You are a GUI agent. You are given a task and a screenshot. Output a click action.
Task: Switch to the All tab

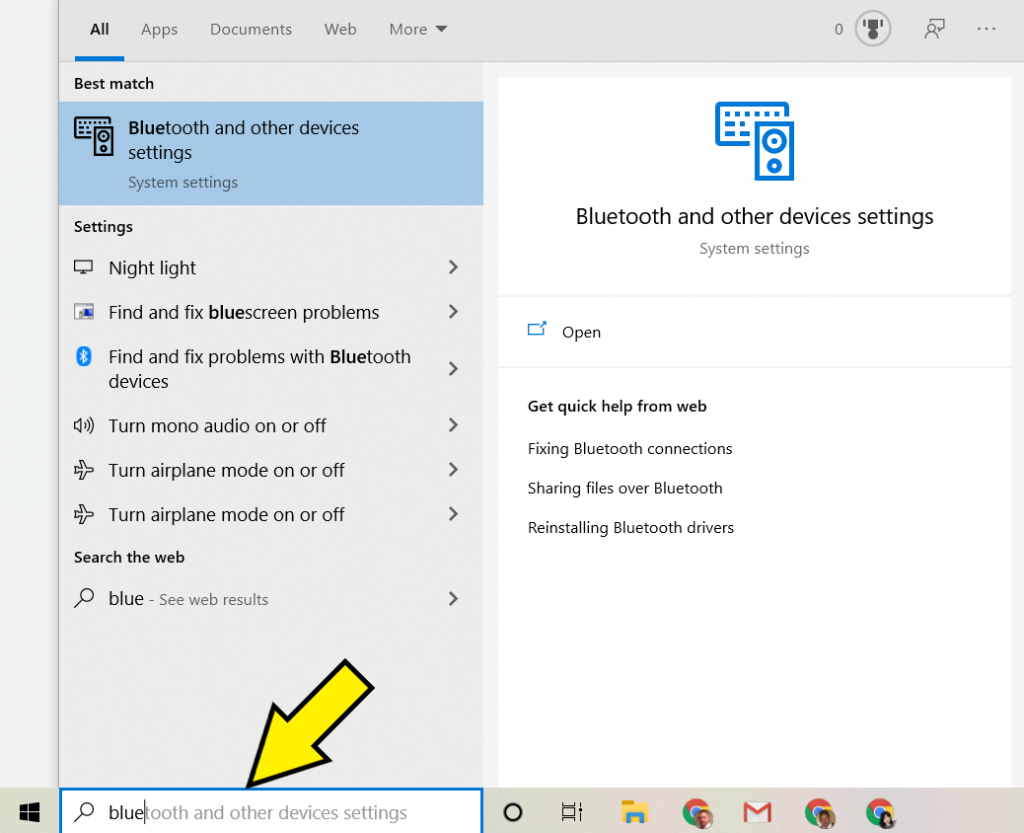pyautogui.click(x=99, y=29)
